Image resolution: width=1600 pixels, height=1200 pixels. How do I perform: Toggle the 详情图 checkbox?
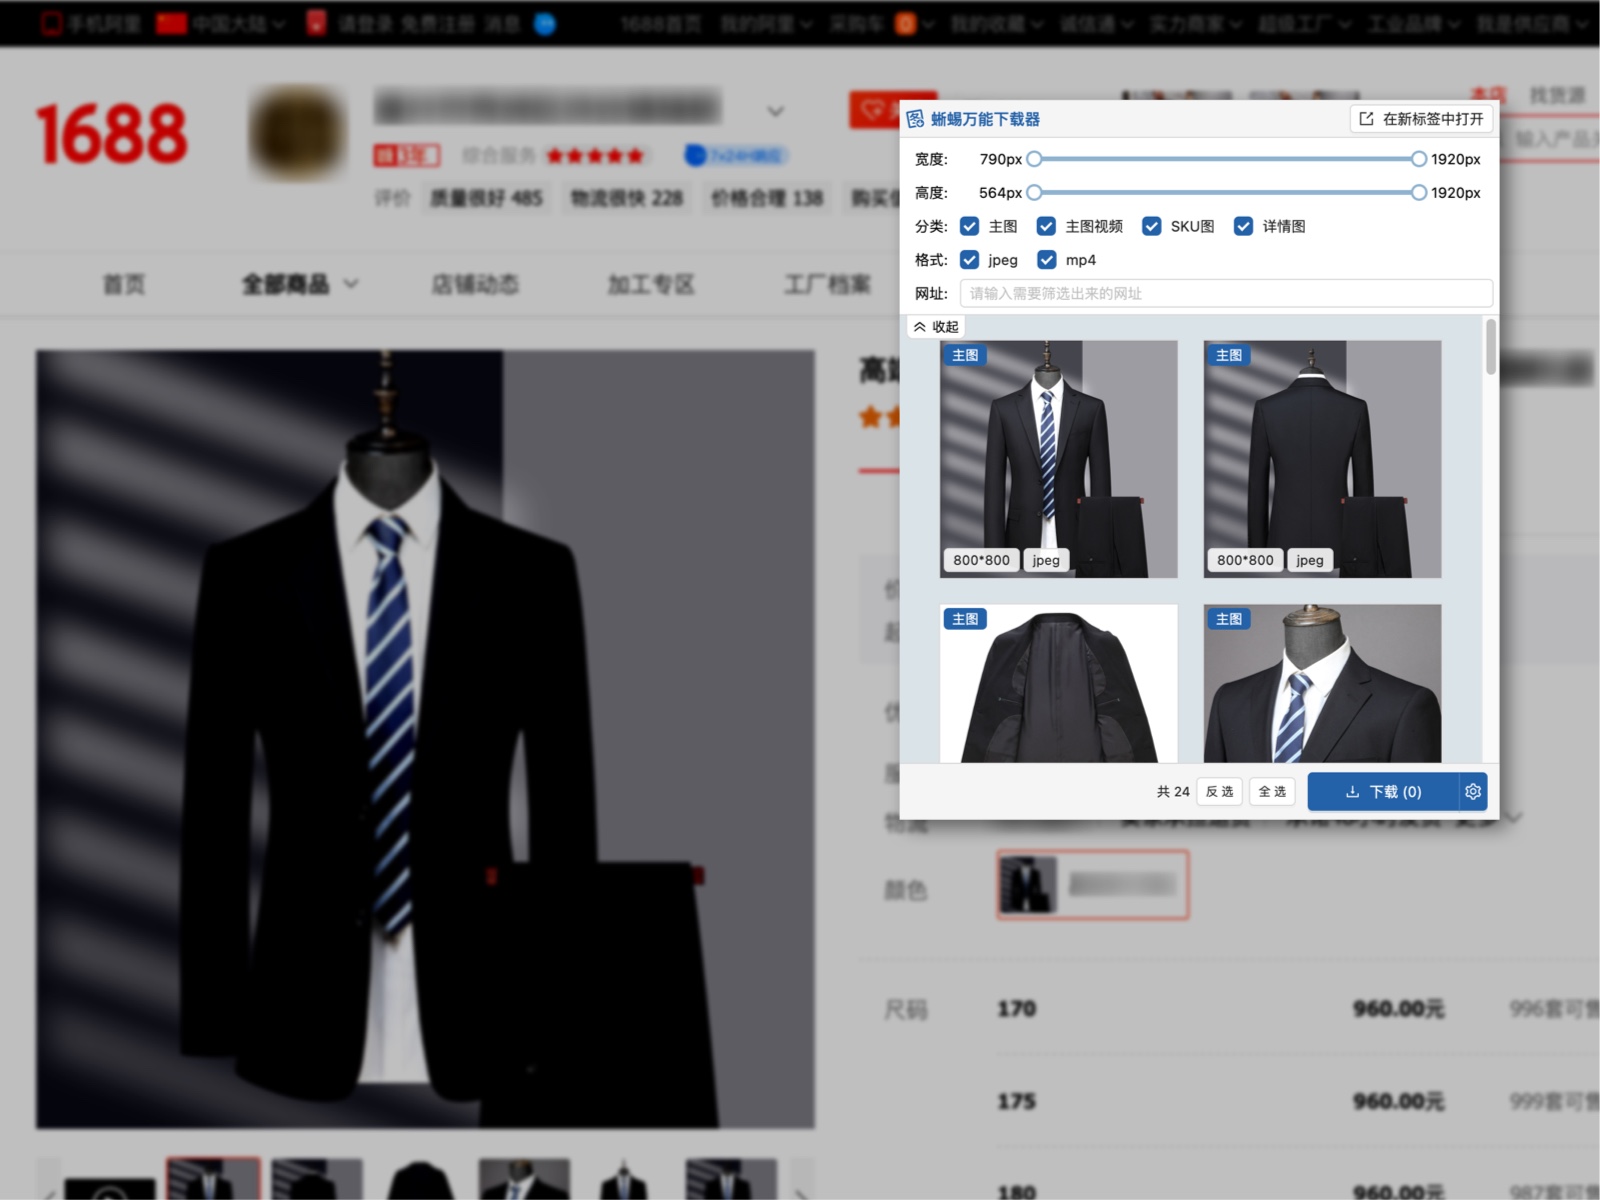[1243, 226]
